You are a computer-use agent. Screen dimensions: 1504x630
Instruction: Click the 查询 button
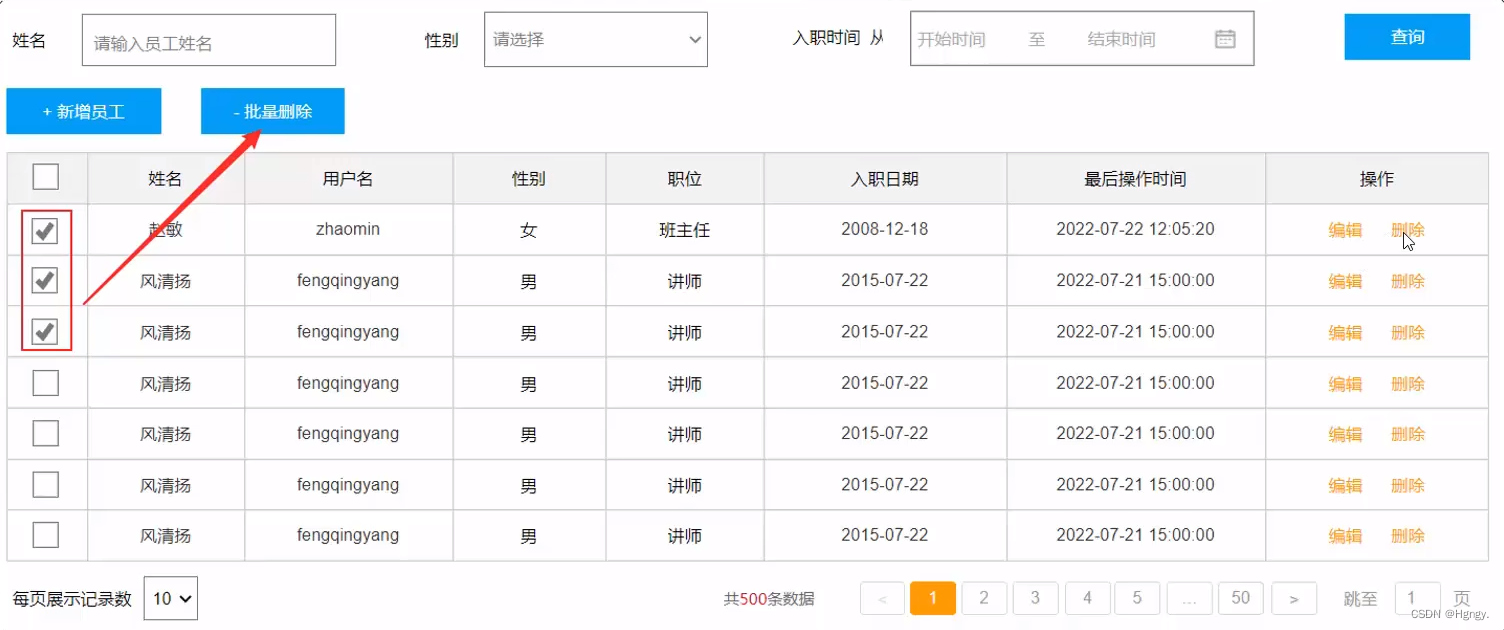1407,37
